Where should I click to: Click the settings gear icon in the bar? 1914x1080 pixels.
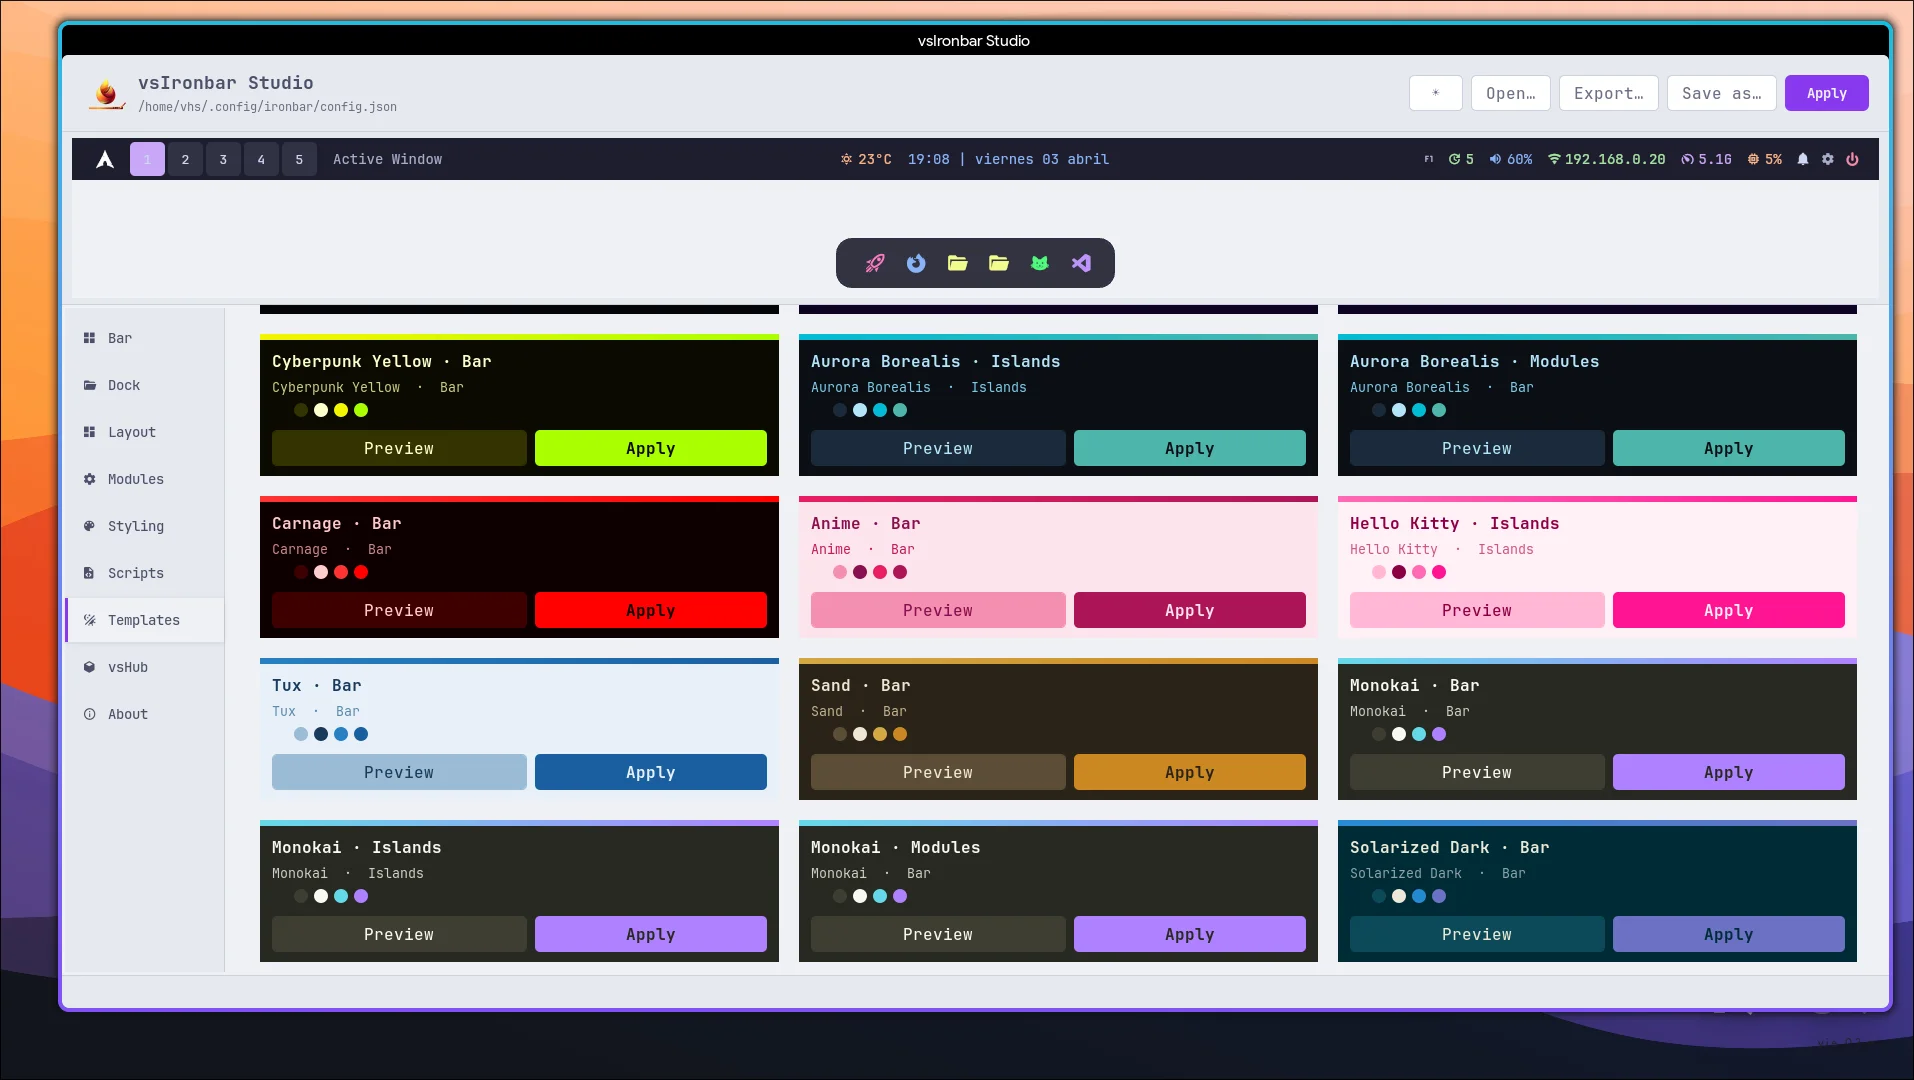pyautogui.click(x=1828, y=159)
